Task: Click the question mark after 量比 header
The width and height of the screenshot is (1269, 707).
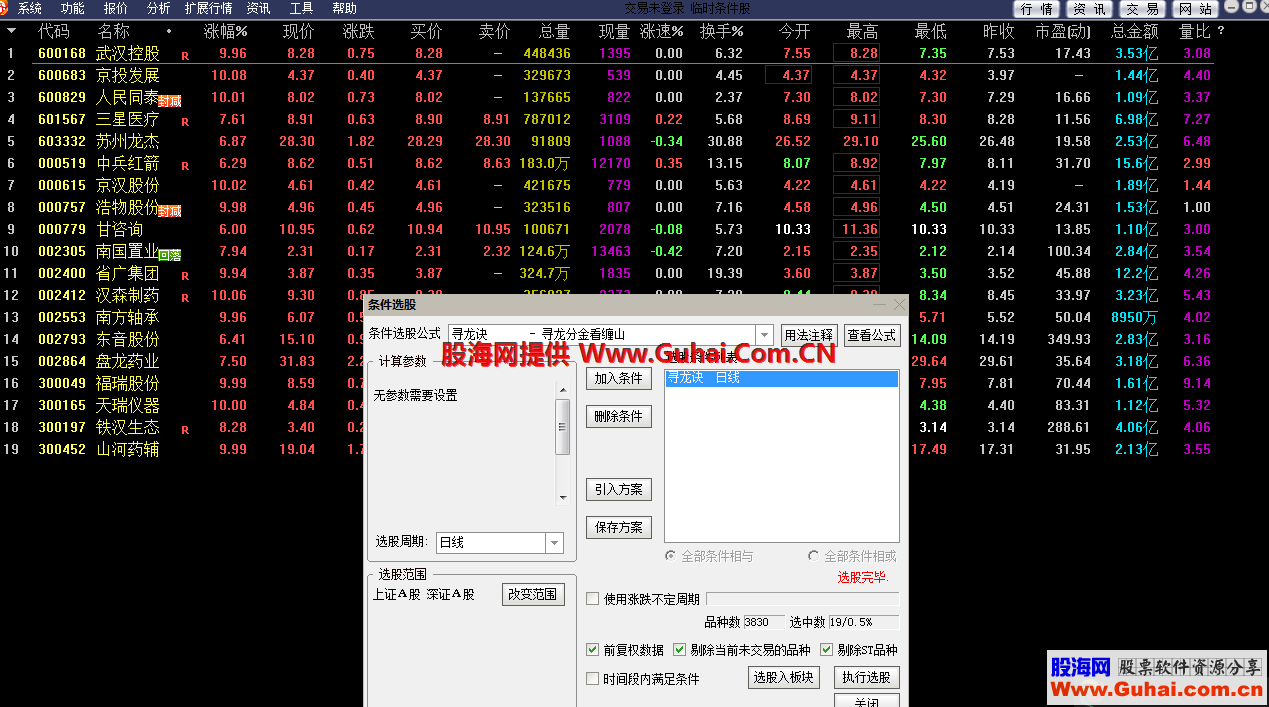Action: (1221, 32)
